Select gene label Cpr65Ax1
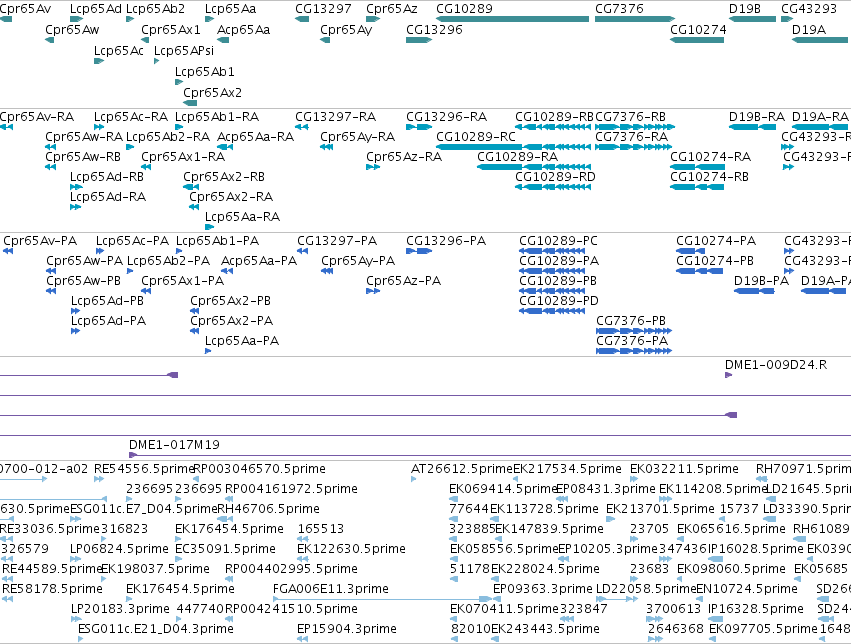The image size is (851, 644). pos(170,29)
